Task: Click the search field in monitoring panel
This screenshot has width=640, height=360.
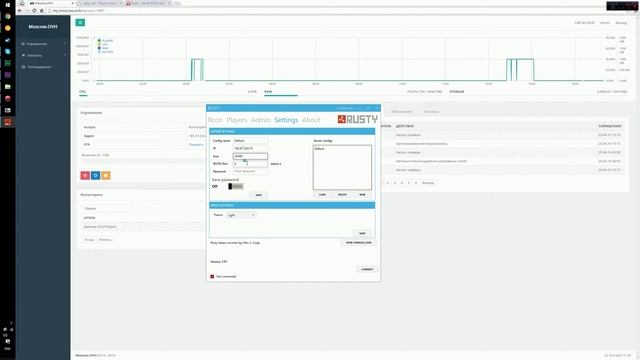Action: (x=107, y=209)
